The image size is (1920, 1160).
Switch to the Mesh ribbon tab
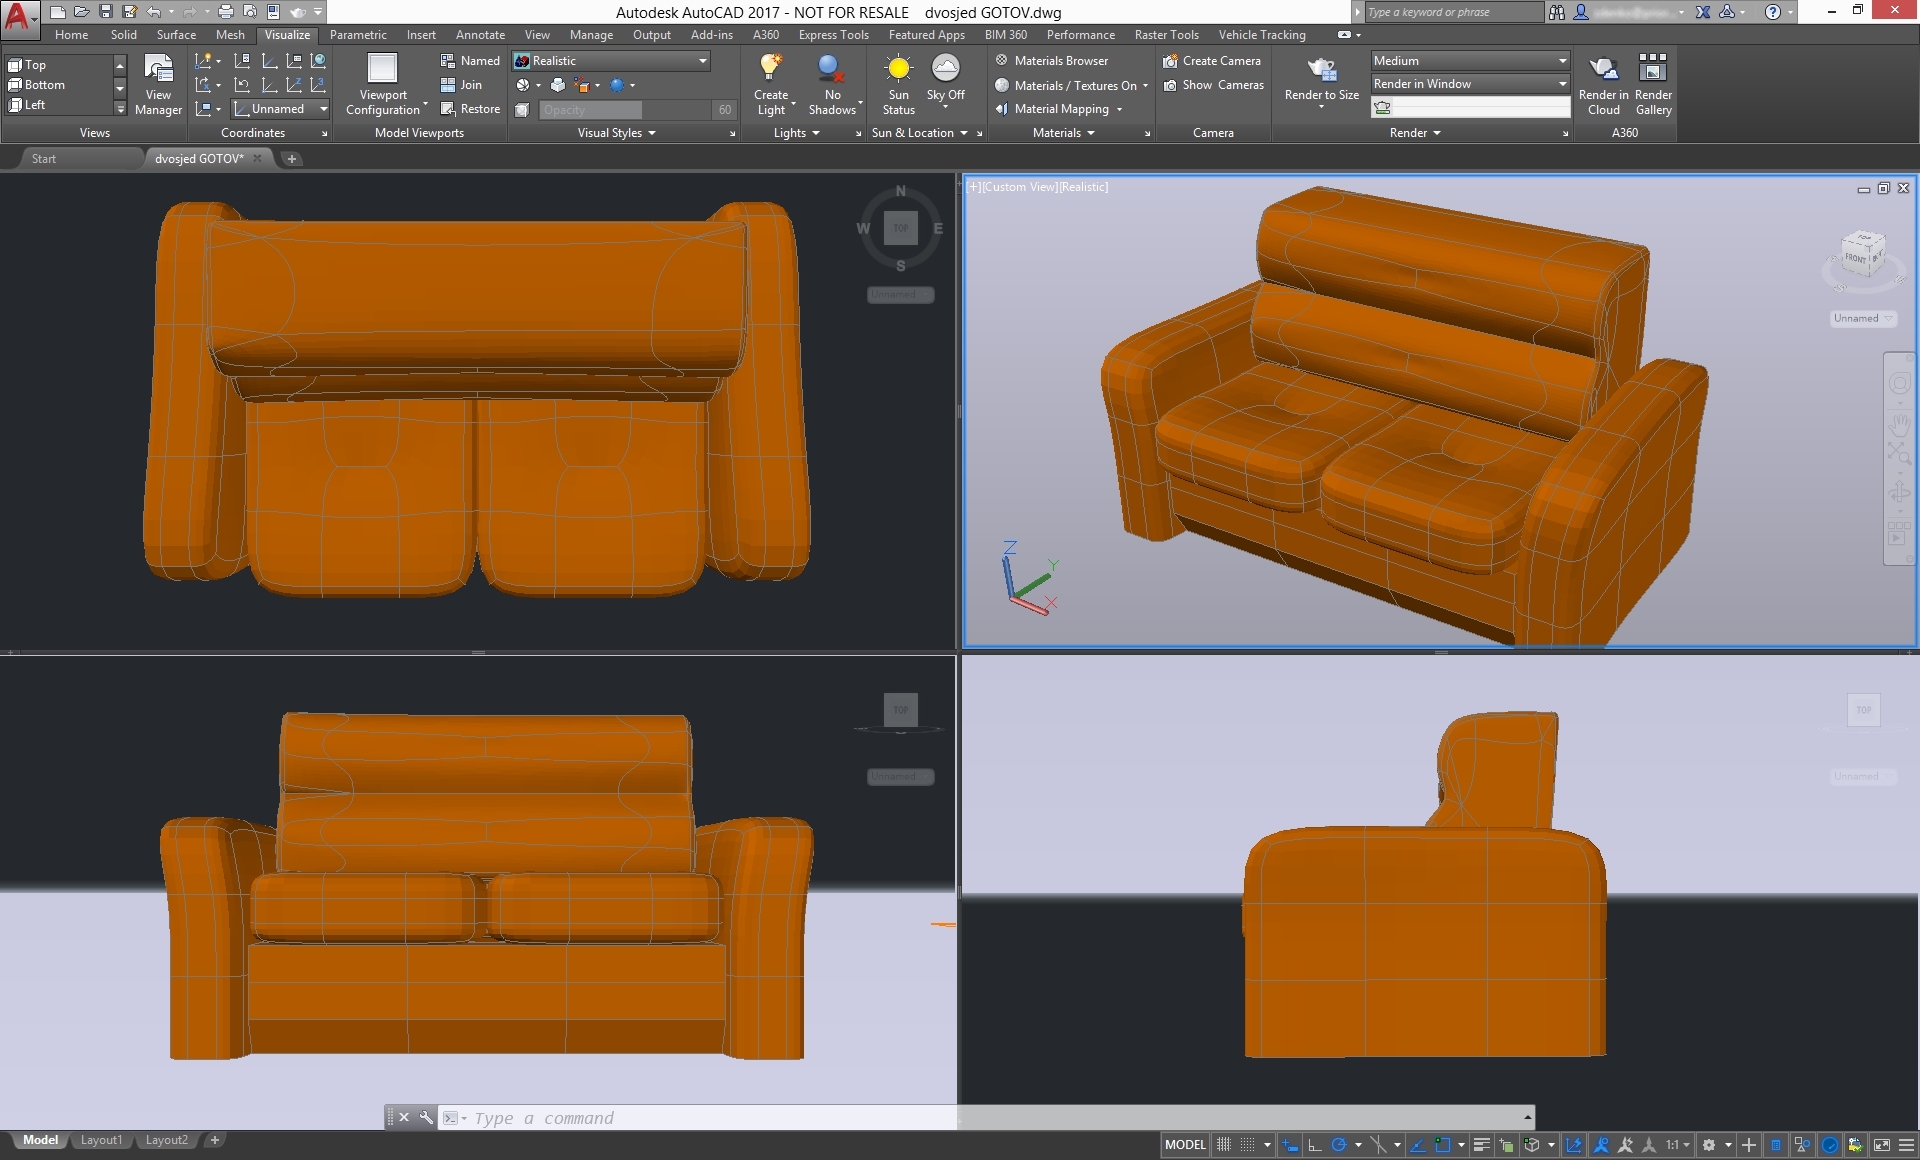230,35
